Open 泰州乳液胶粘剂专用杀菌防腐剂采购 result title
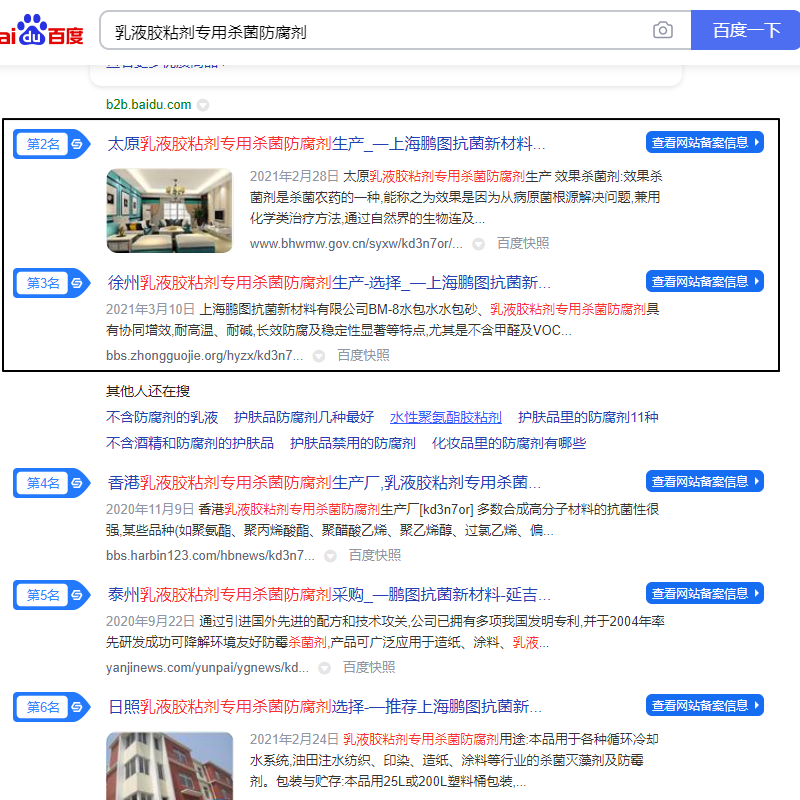Screen dimensions: 800x800 pos(329,595)
